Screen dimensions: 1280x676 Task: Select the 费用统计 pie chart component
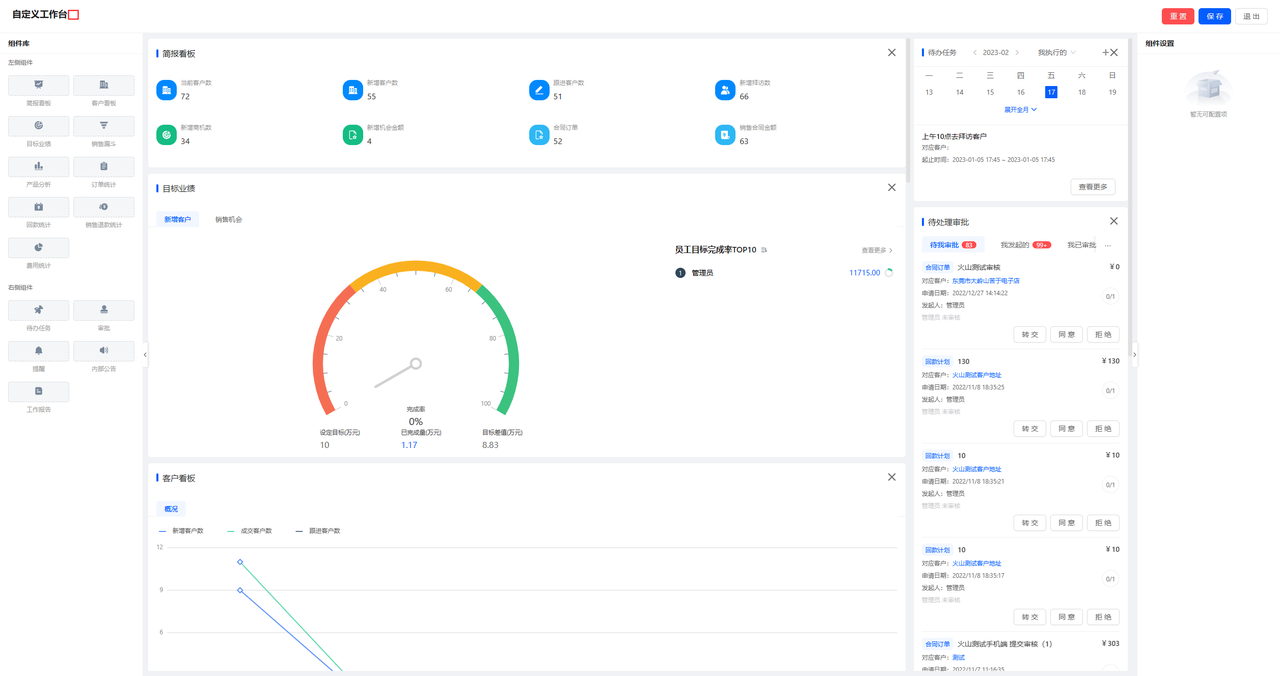38,248
